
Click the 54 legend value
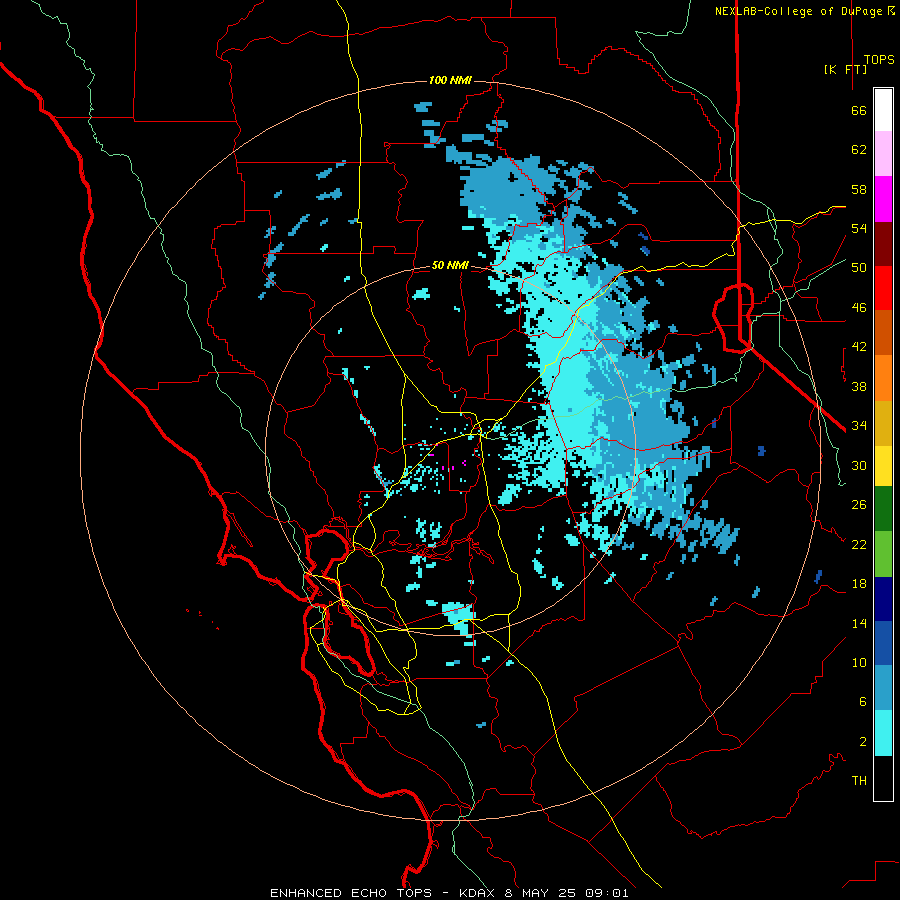point(859,228)
